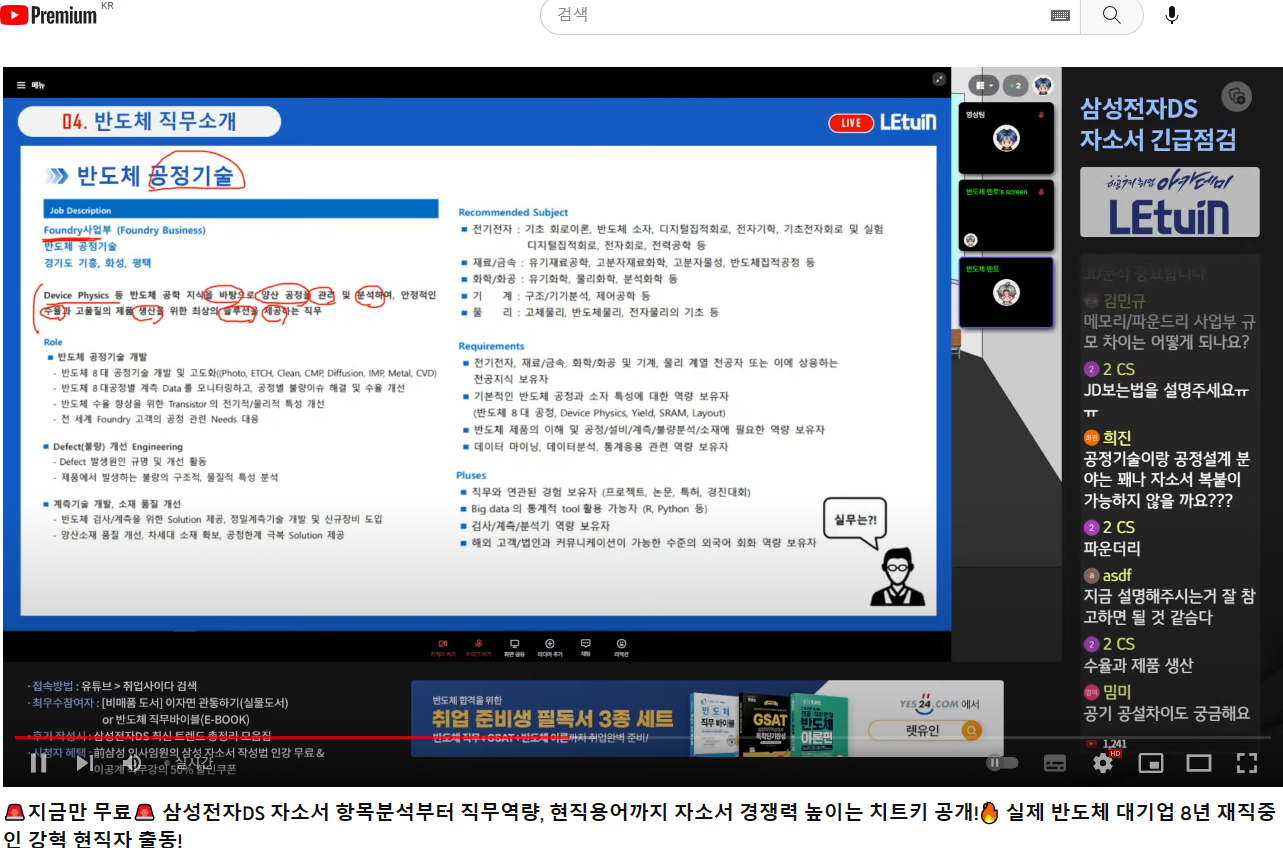Viewport: 1283px width, 848px height.
Task: Start voice search with the microphone
Action: pyautogui.click(x=1171, y=15)
